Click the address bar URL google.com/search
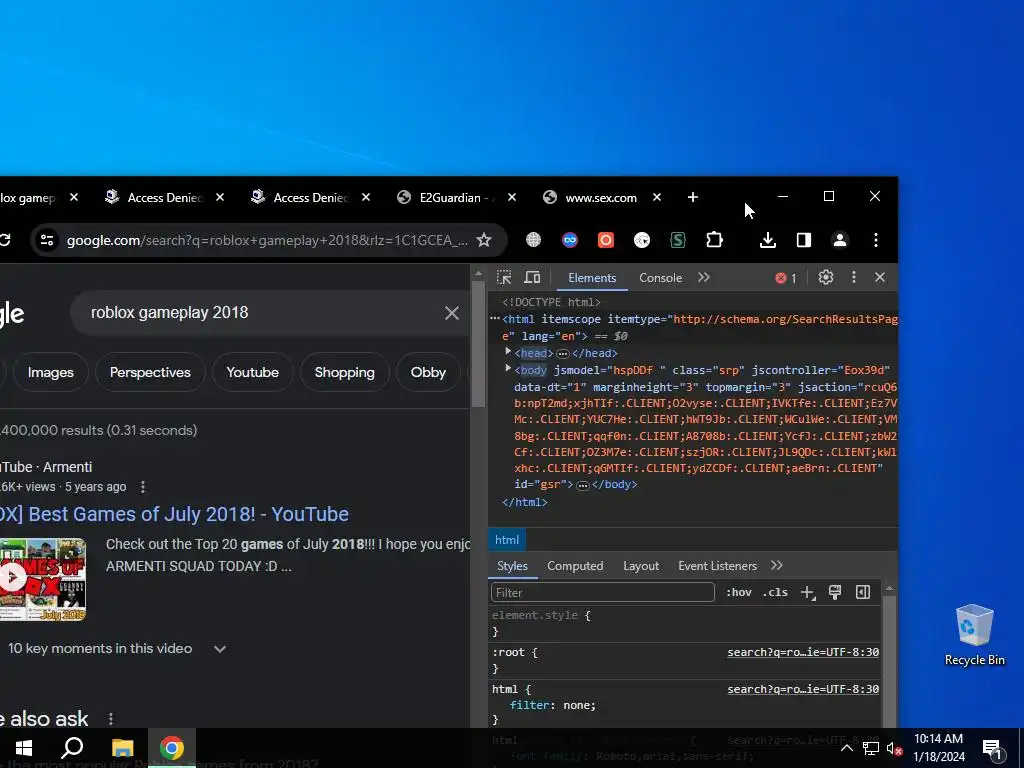The height and width of the screenshot is (768, 1024). click(266, 240)
